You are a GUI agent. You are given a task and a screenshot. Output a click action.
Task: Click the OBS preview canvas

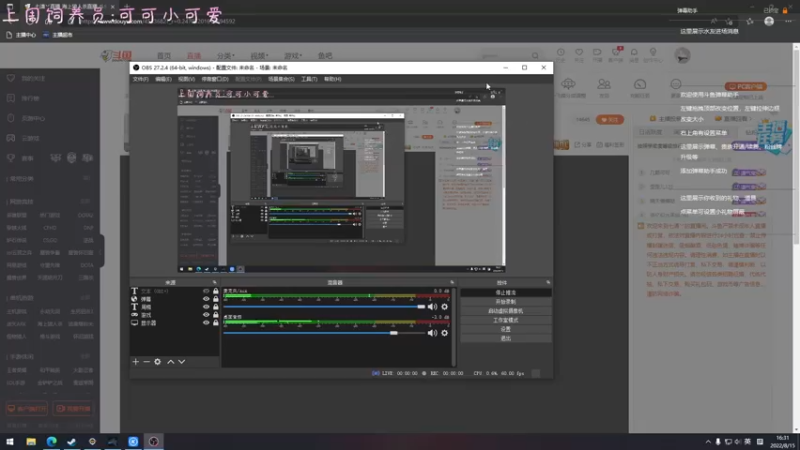[341, 180]
